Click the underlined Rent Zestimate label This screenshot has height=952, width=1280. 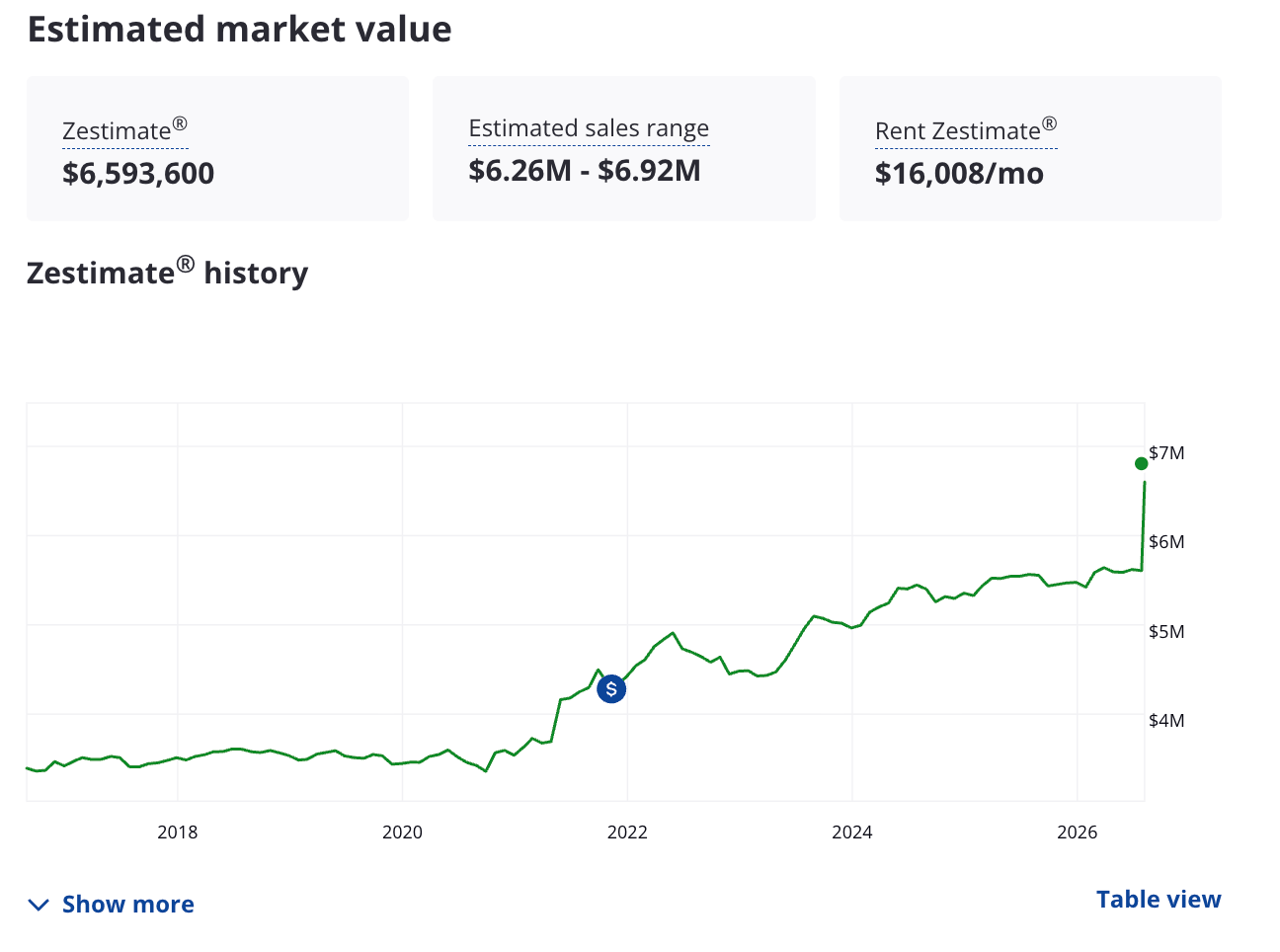[966, 131]
